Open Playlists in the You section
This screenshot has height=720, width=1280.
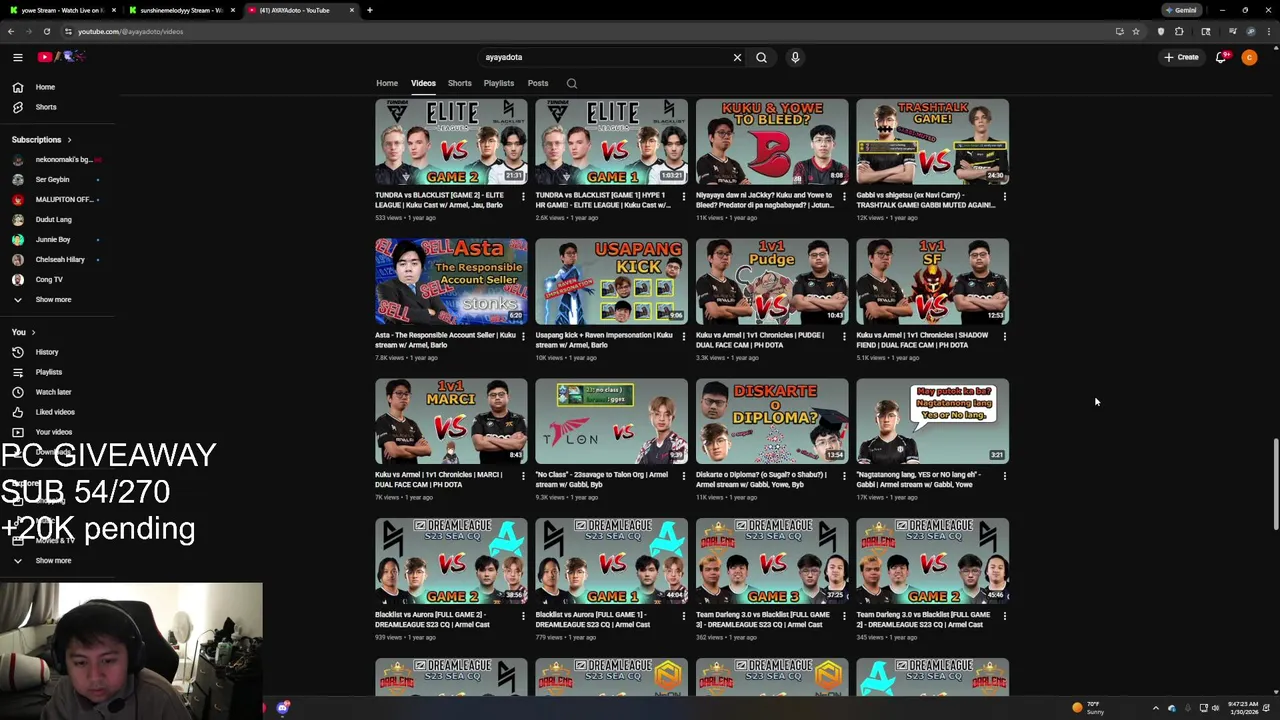(x=48, y=372)
